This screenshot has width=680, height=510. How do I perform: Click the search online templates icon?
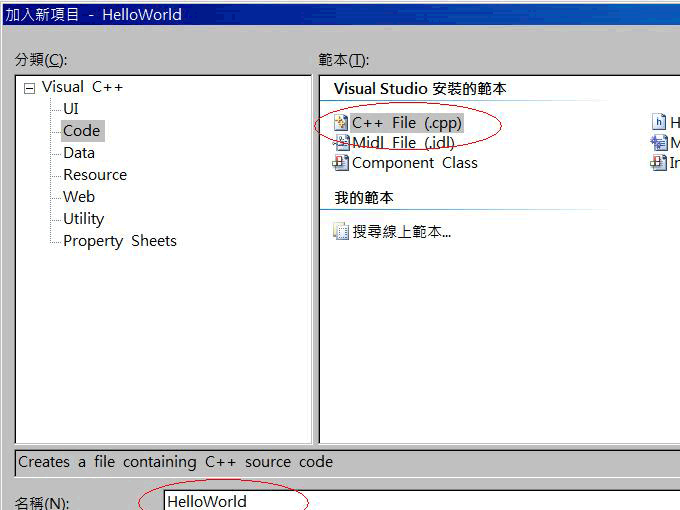[341, 232]
